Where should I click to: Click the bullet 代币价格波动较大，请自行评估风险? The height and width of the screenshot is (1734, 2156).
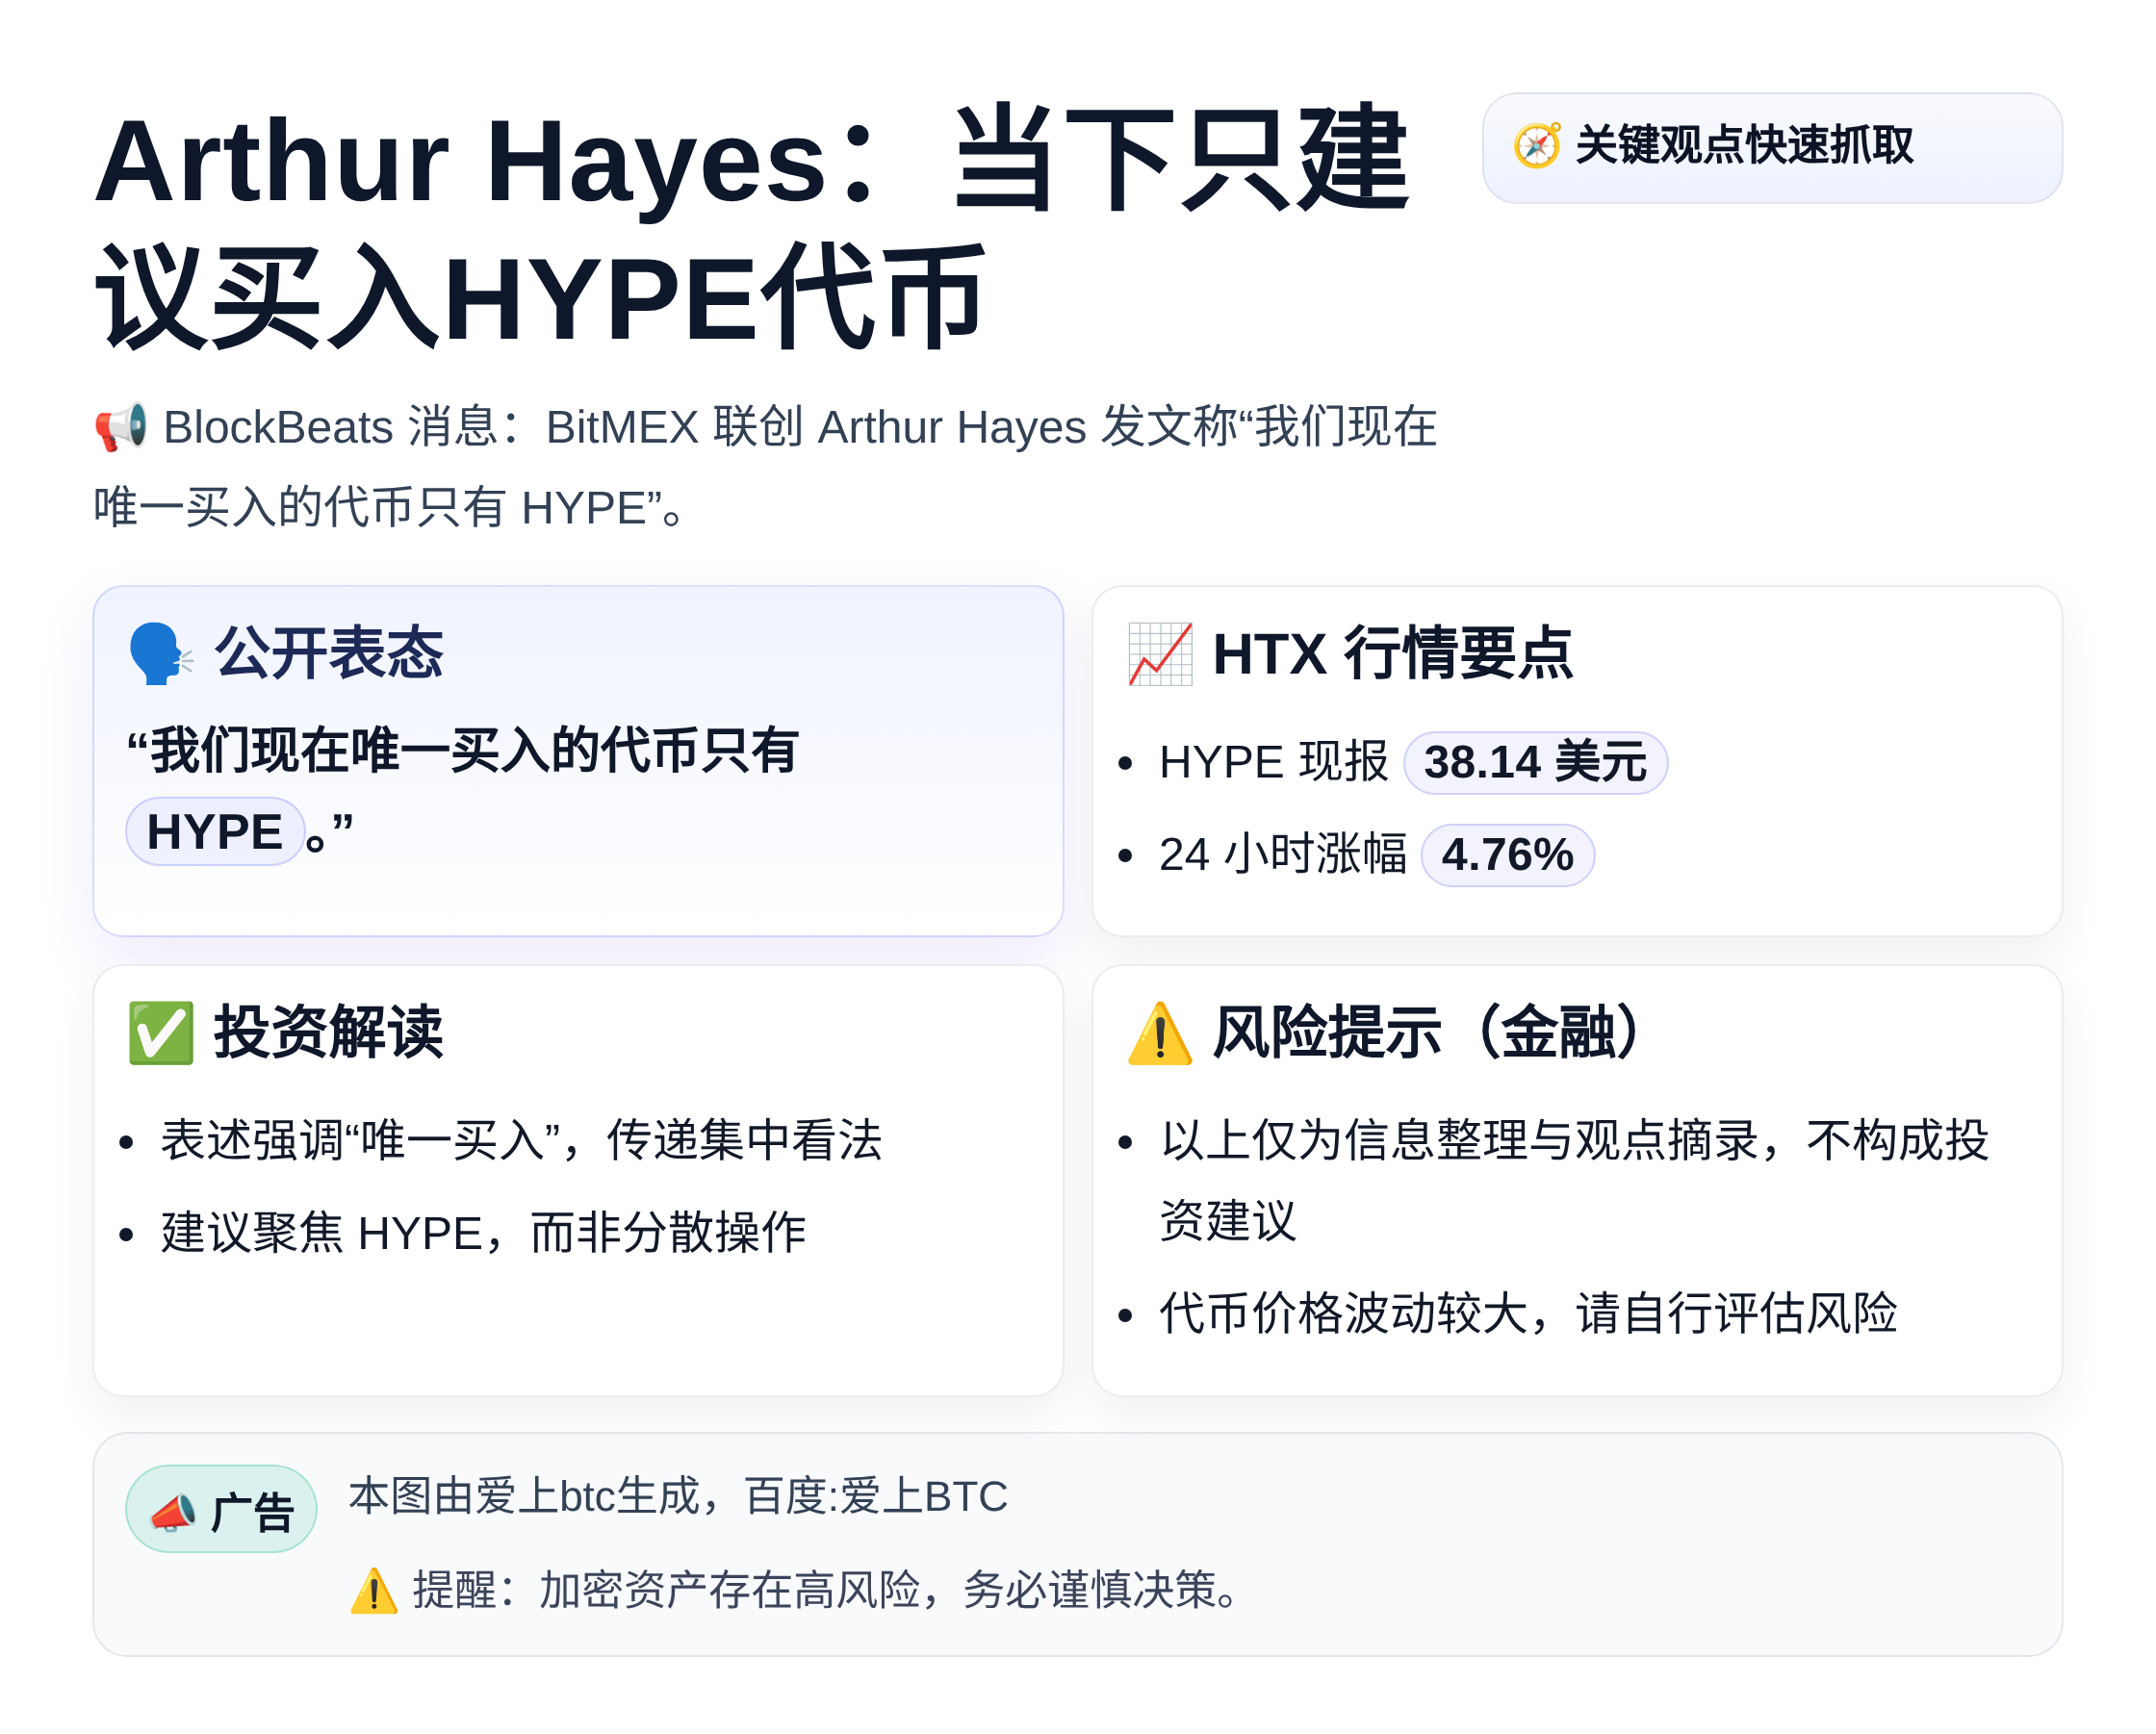1528,1314
